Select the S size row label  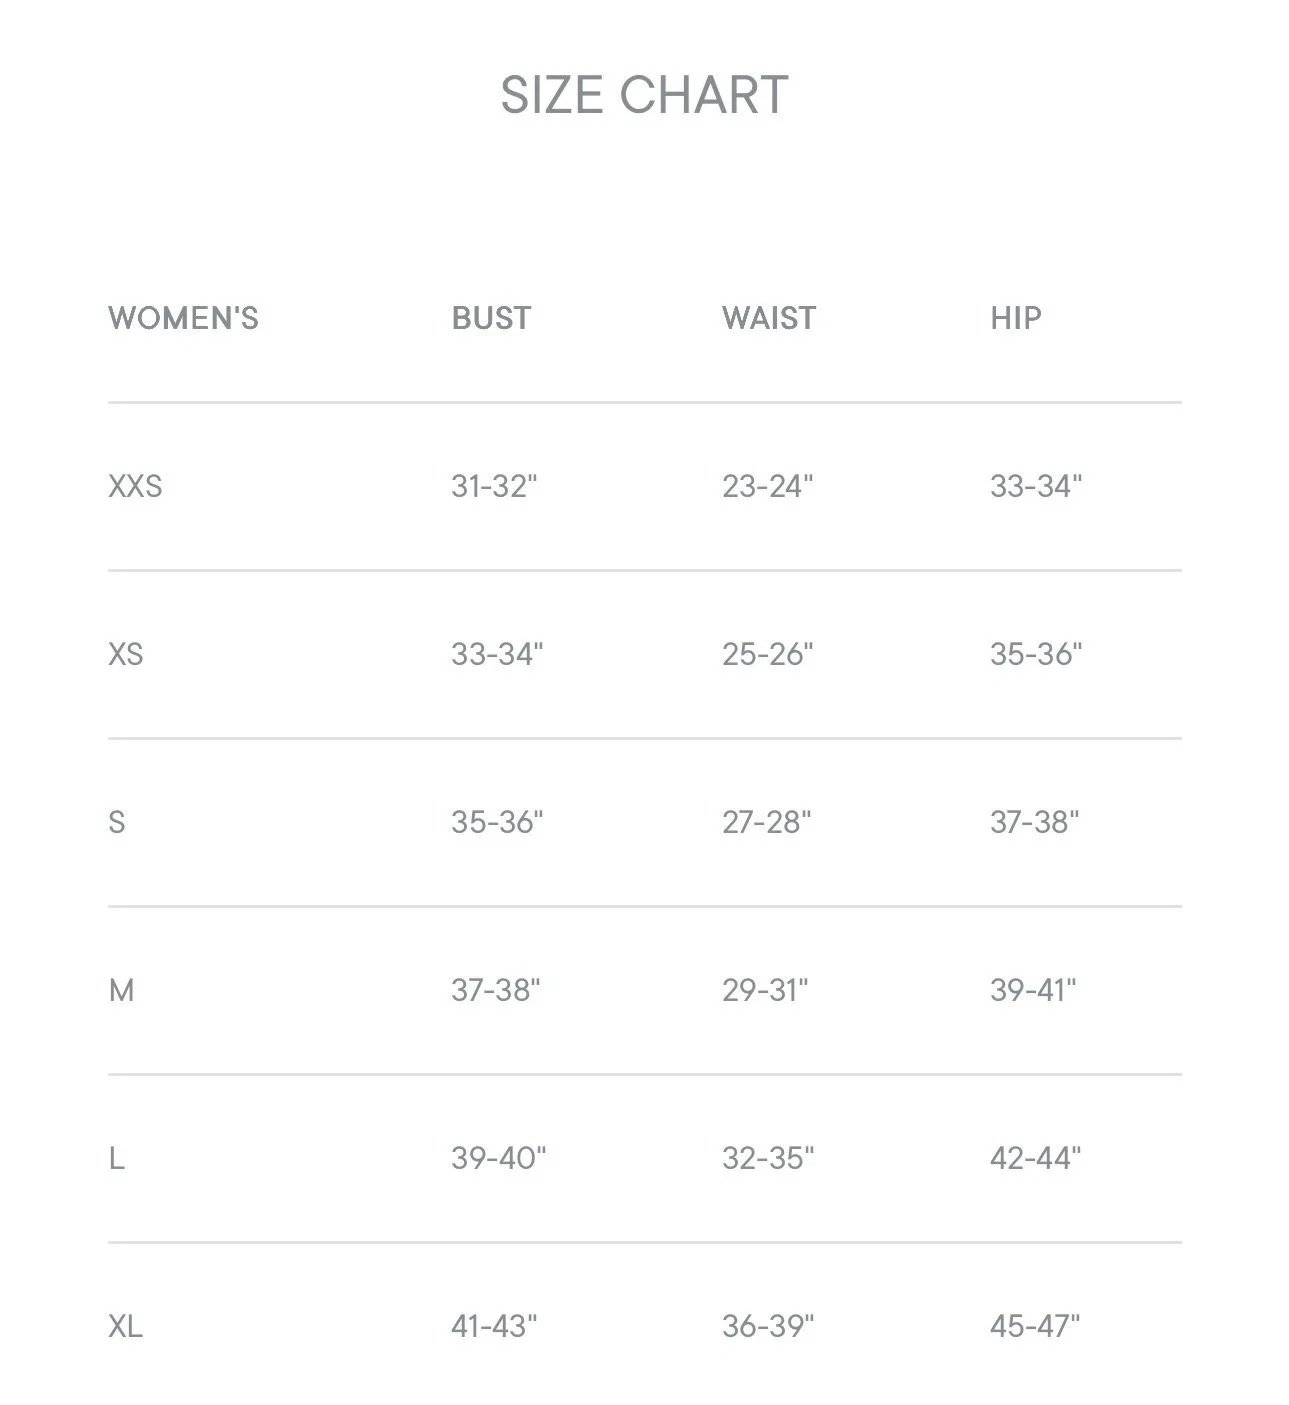[117, 822]
